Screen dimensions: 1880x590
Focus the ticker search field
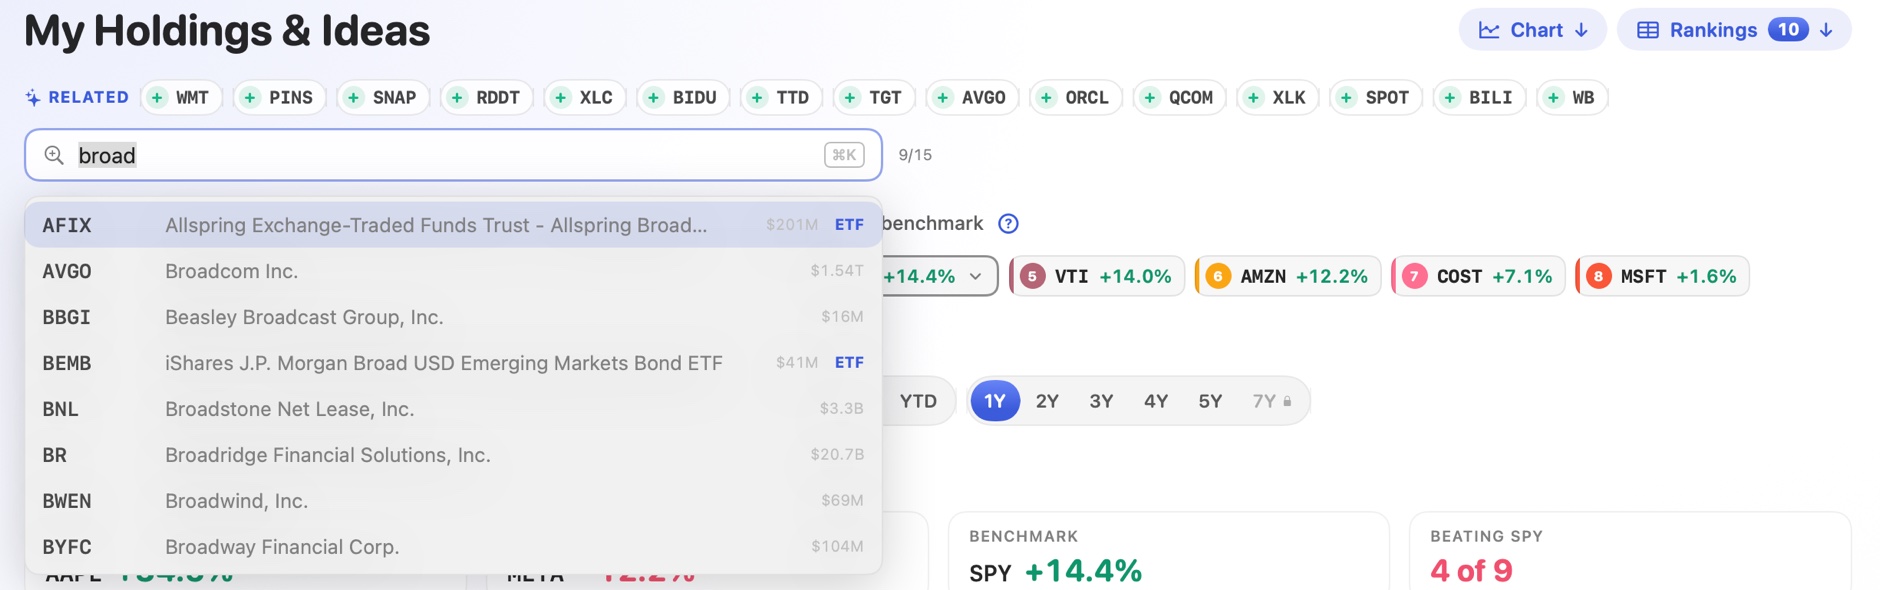(x=453, y=155)
